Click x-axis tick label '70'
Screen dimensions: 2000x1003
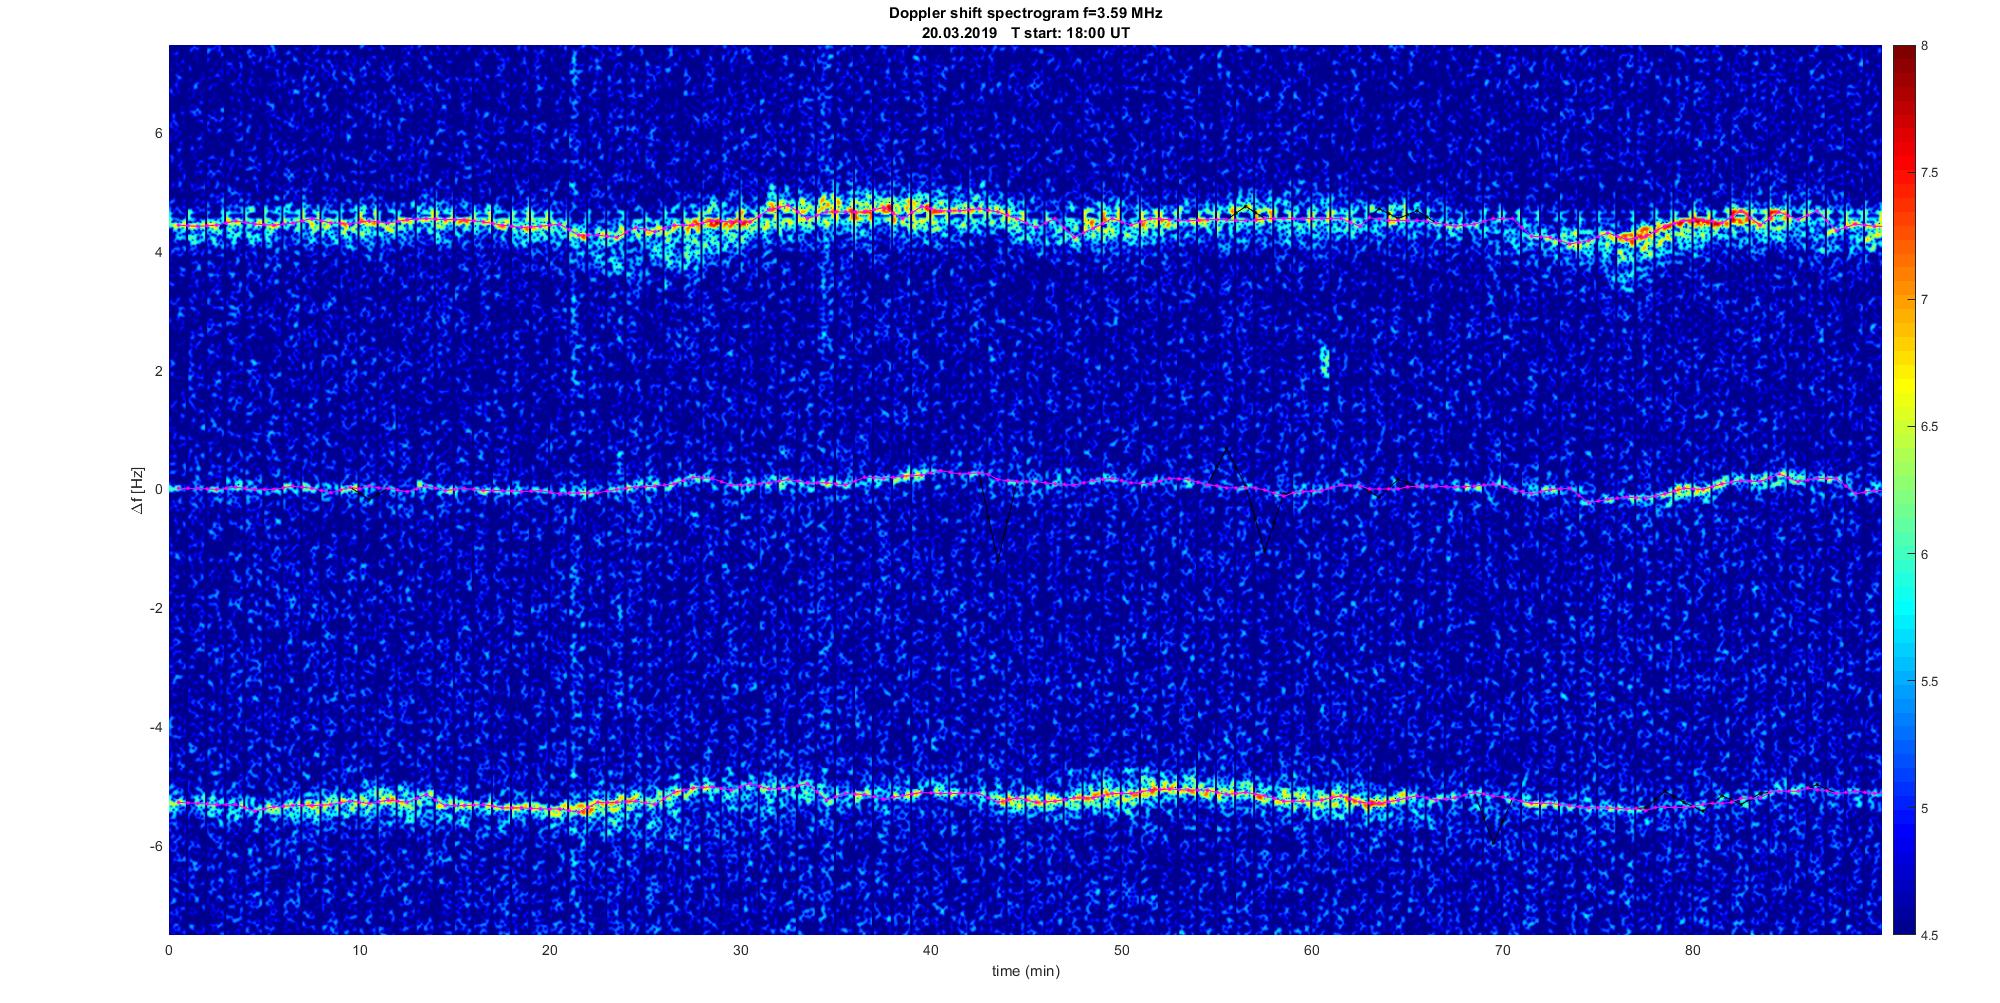[1502, 950]
